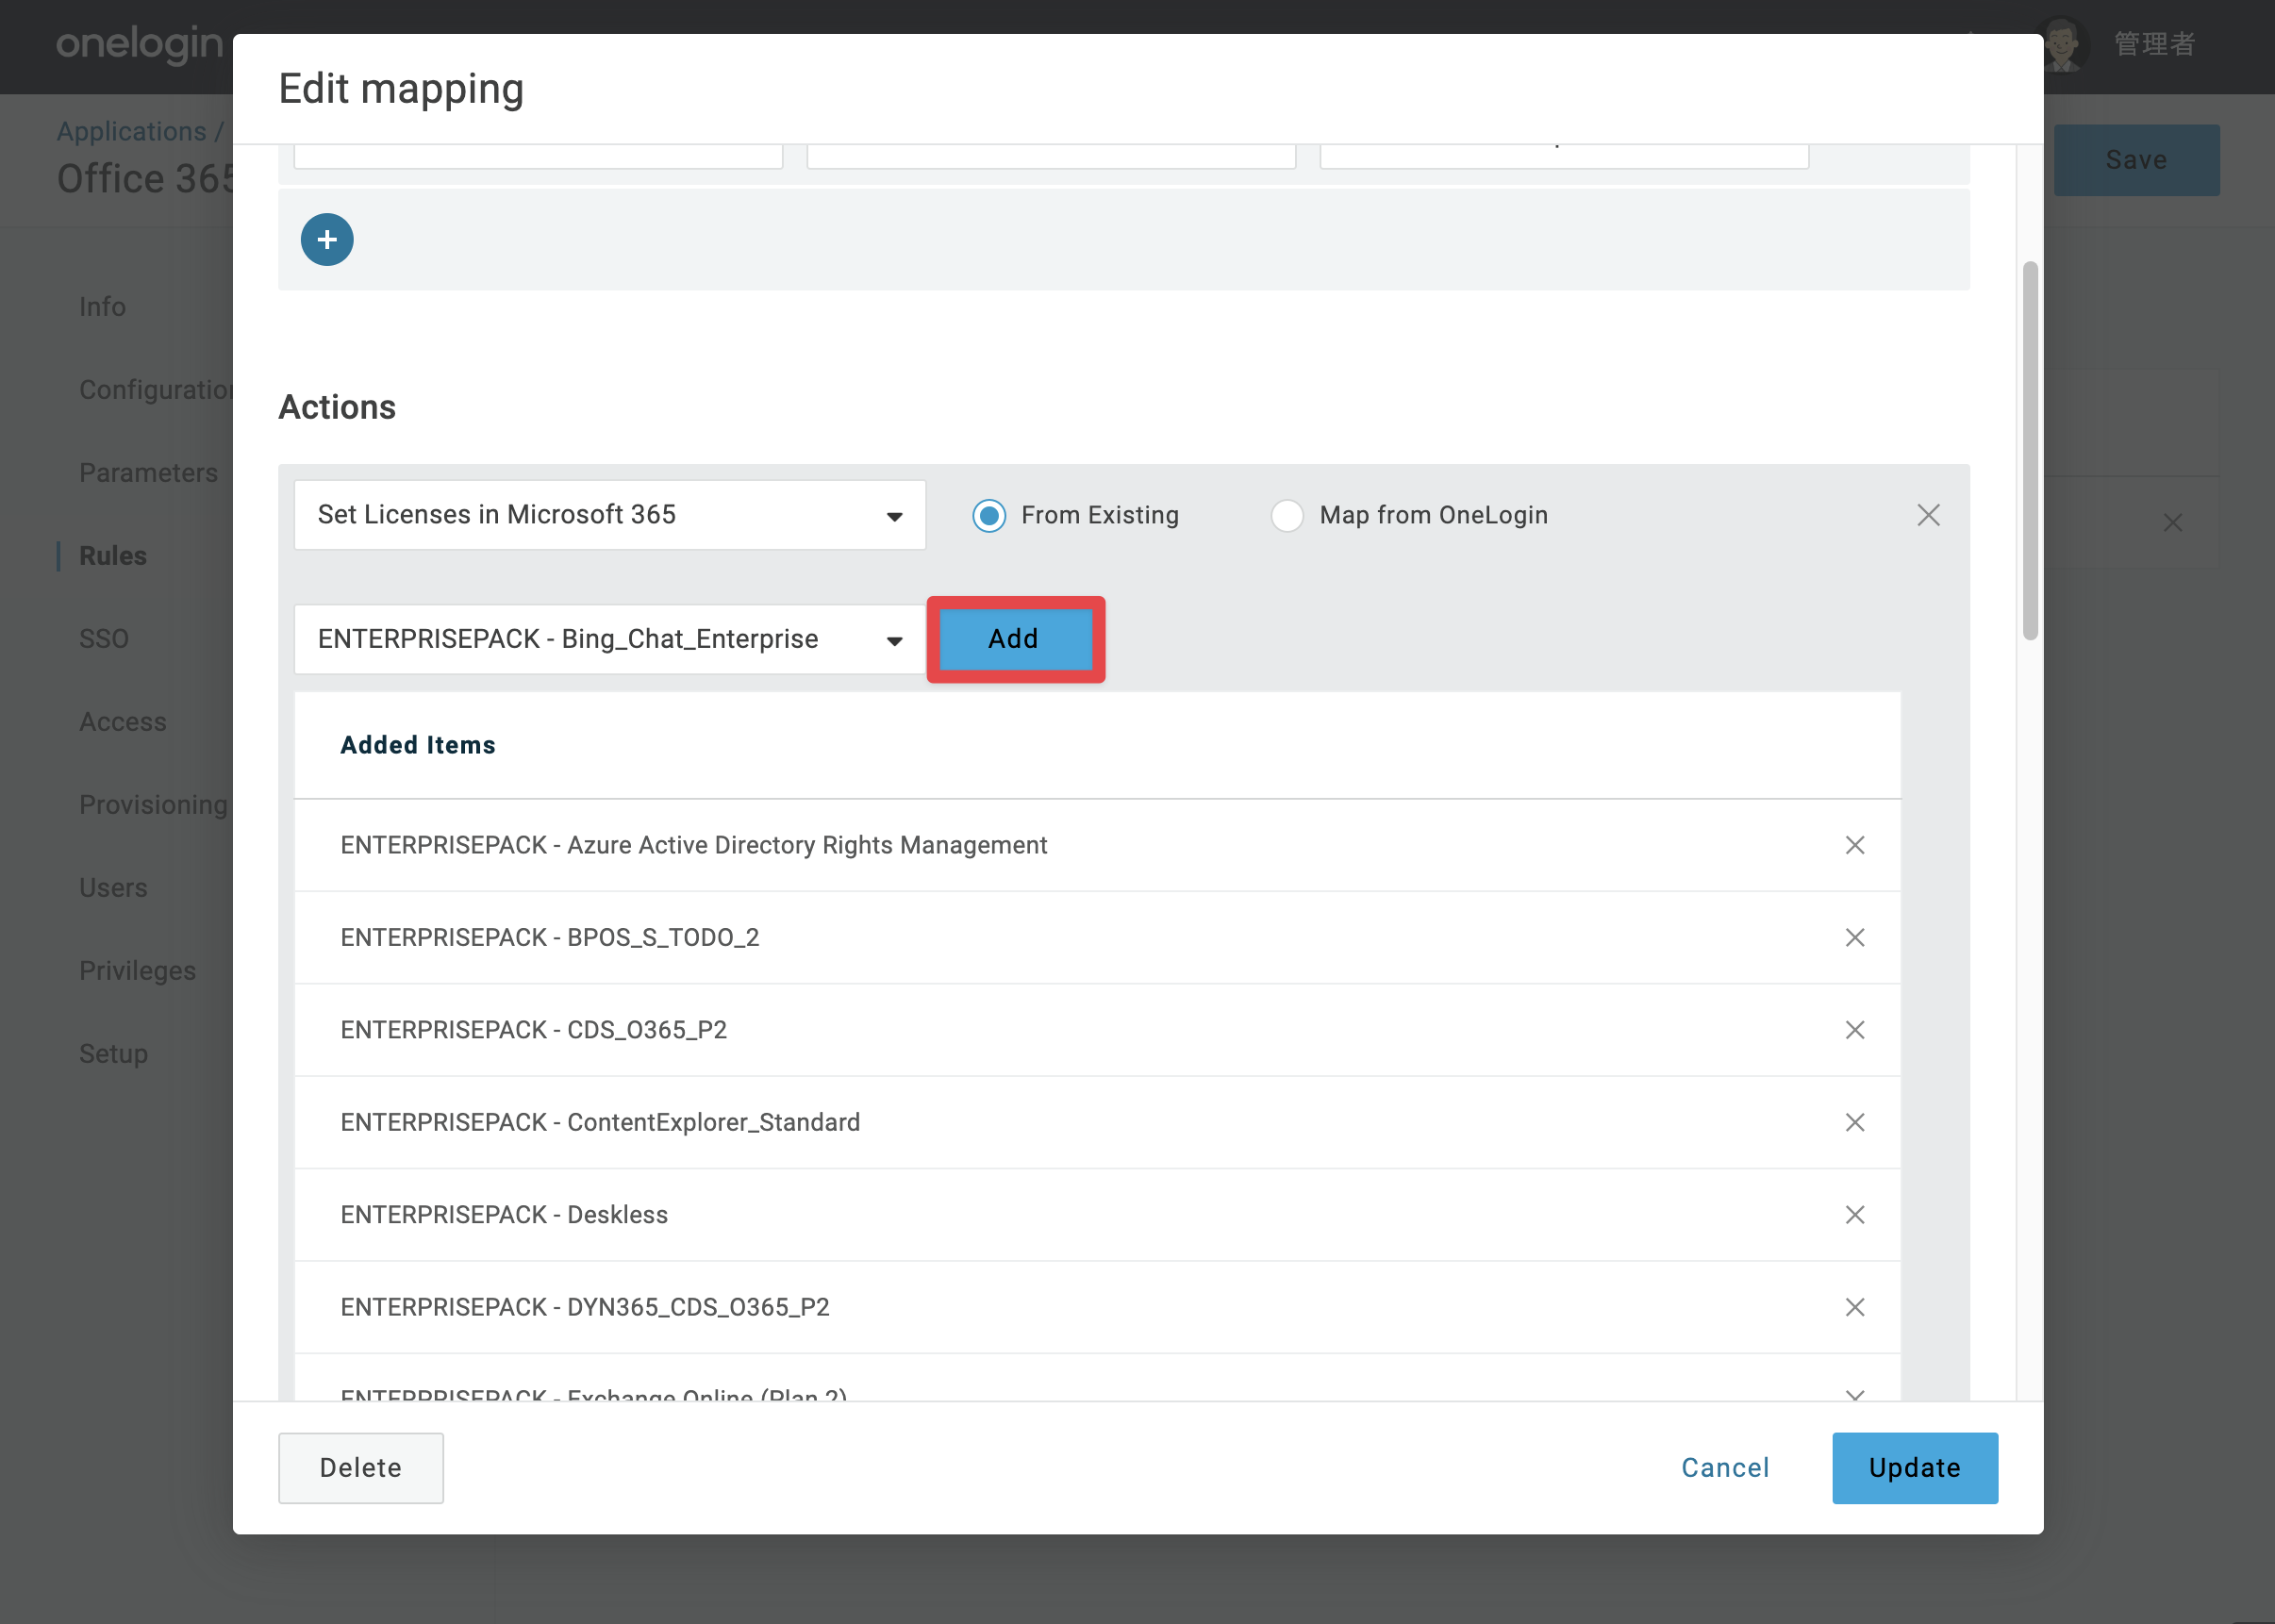Open the Info tab in the sidebar

point(102,307)
